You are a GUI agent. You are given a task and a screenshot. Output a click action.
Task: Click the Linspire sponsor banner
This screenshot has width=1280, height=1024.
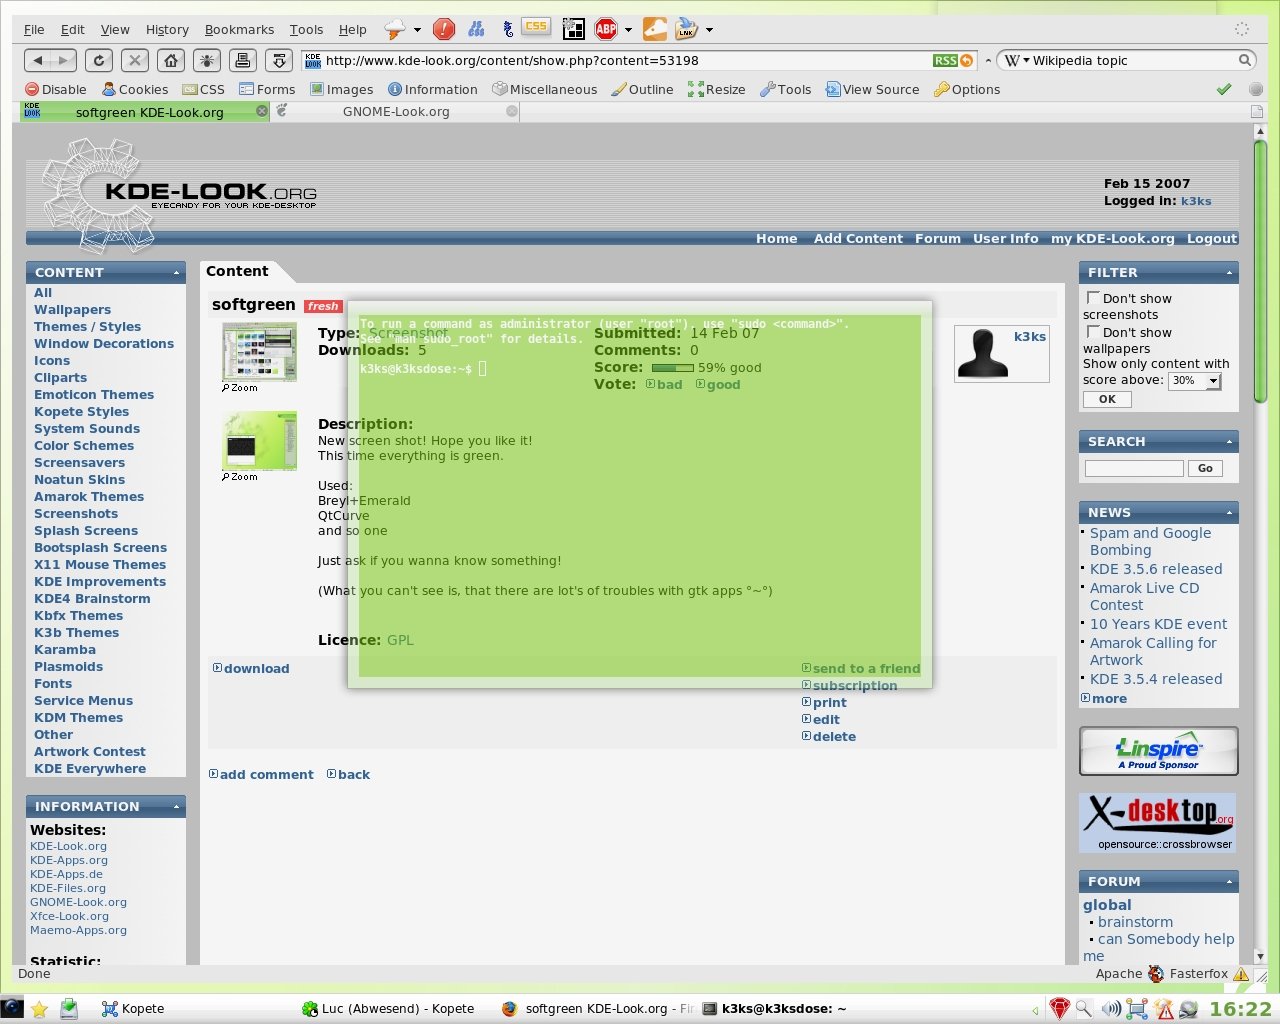click(1159, 751)
